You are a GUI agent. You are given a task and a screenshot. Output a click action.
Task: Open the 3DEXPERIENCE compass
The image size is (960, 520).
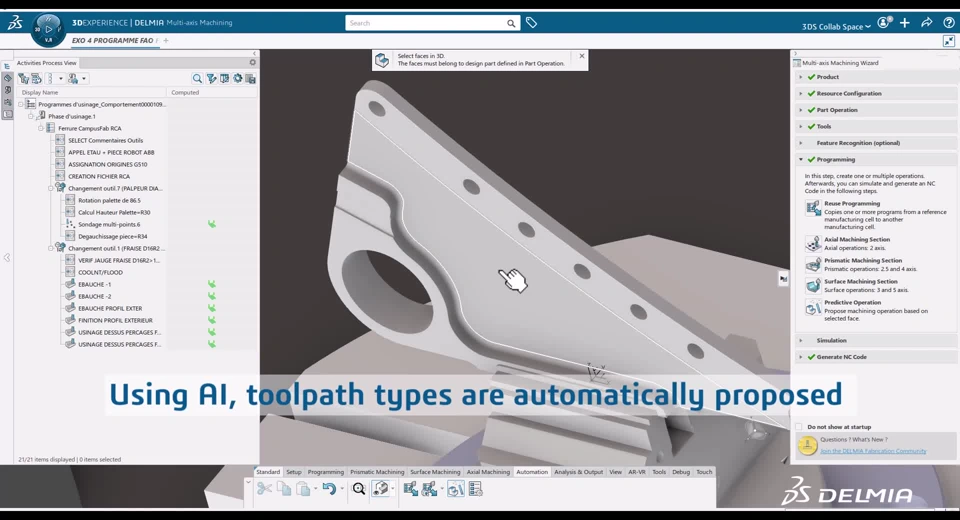(48, 30)
